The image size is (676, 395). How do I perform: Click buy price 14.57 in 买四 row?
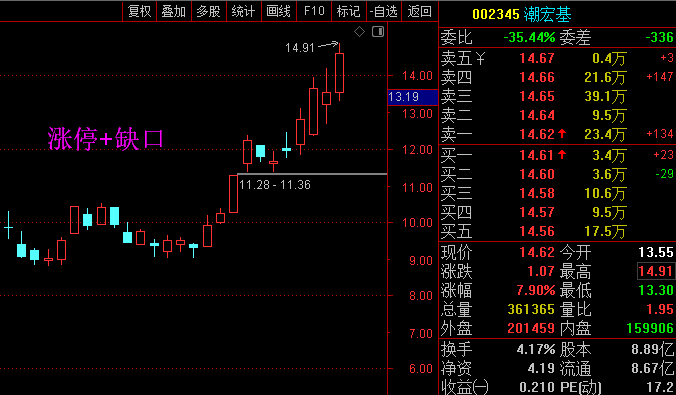(x=537, y=212)
